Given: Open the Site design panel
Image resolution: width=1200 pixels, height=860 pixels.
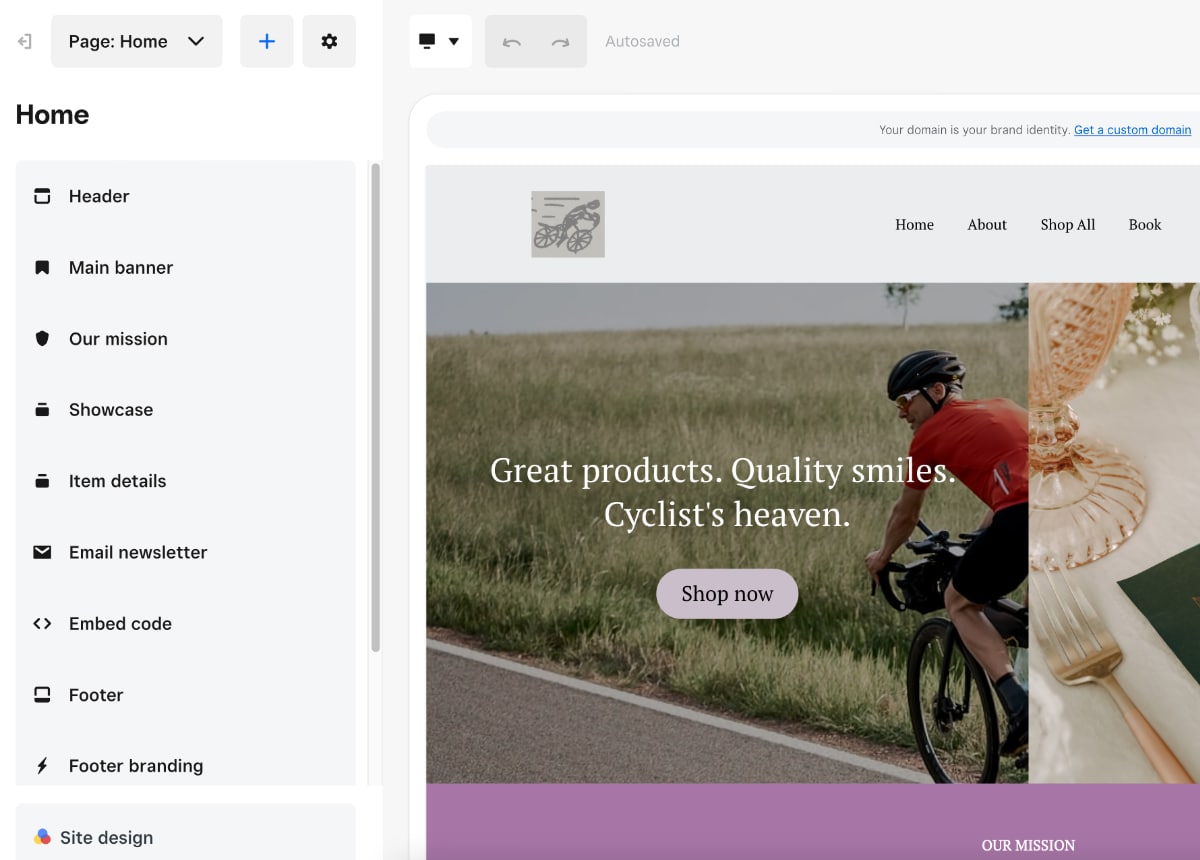Looking at the screenshot, I should 185,832.
